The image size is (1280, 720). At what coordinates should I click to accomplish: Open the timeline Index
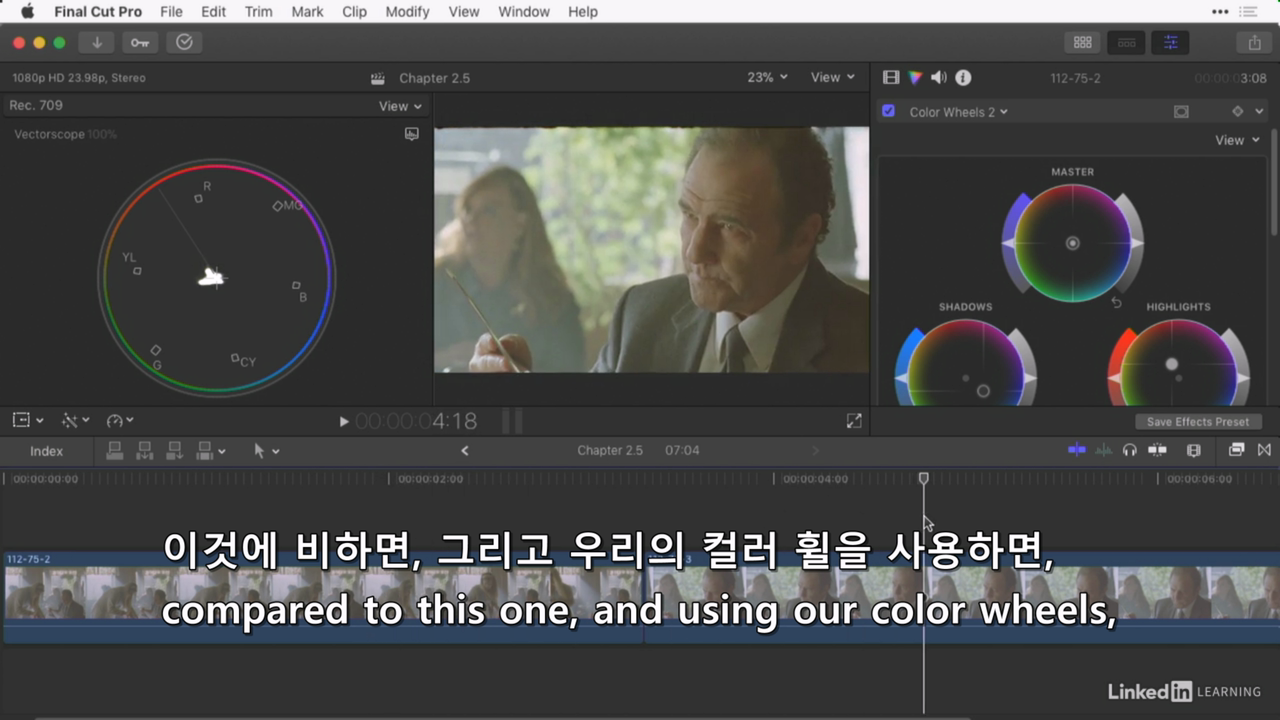(46, 451)
